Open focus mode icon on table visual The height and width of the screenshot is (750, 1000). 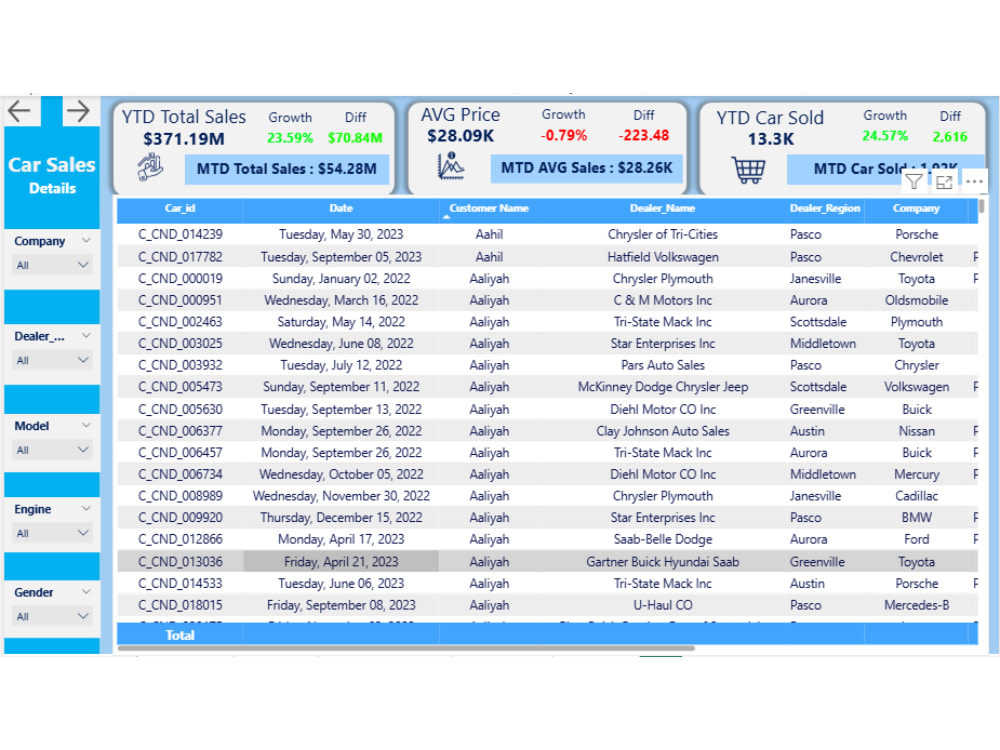pyautogui.click(x=944, y=182)
